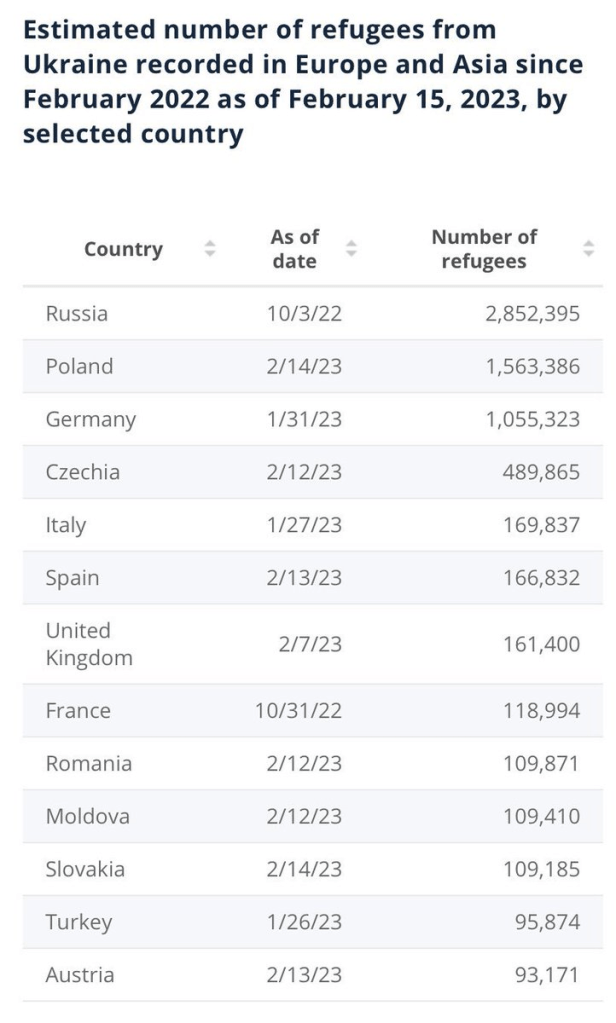Select the United Kingdom country cell

tap(89, 644)
